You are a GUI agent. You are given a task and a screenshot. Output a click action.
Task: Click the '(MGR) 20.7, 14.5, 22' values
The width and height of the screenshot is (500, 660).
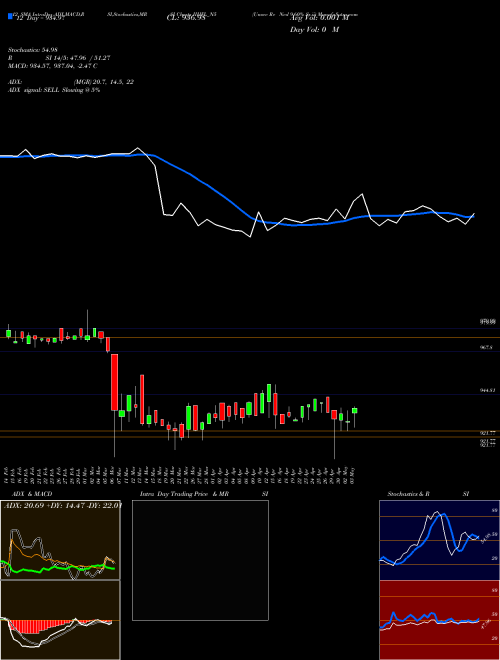click(x=104, y=82)
